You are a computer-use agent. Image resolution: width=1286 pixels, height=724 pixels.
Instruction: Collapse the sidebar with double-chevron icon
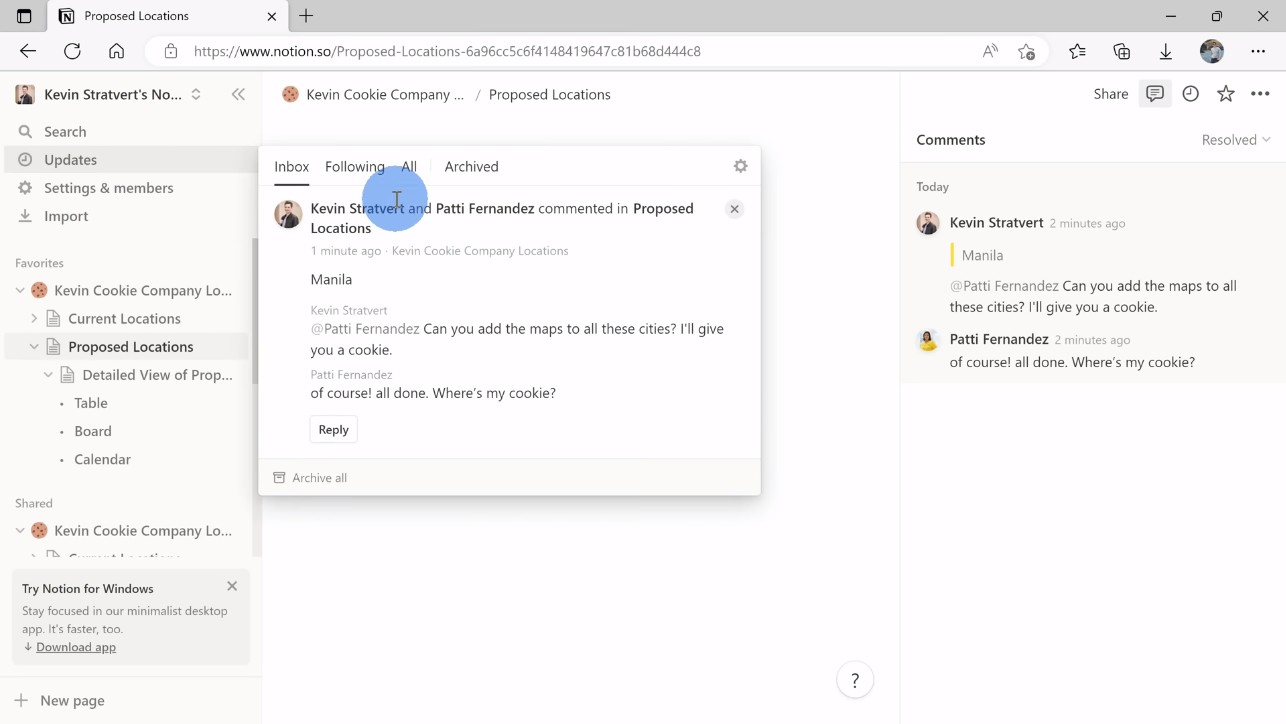coord(238,94)
